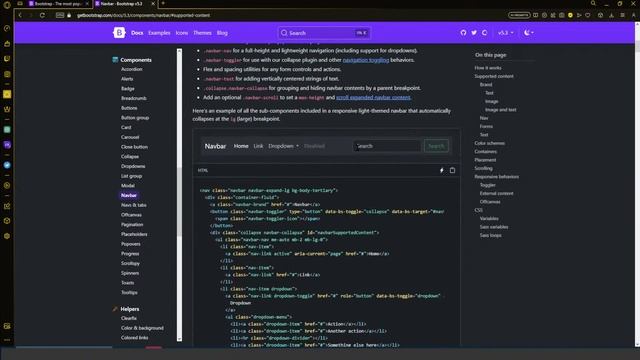The height and width of the screenshot is (360, 640).
Task: Click the magnifier search tabs icon in the title bar
Action: (593, 3)
